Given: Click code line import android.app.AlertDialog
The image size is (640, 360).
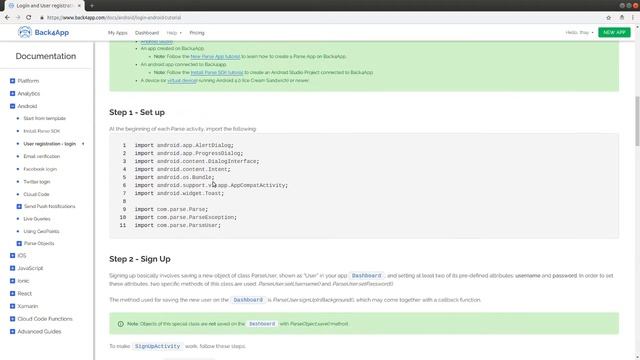Looking at the screenshot, I should (x=184, y=145).
